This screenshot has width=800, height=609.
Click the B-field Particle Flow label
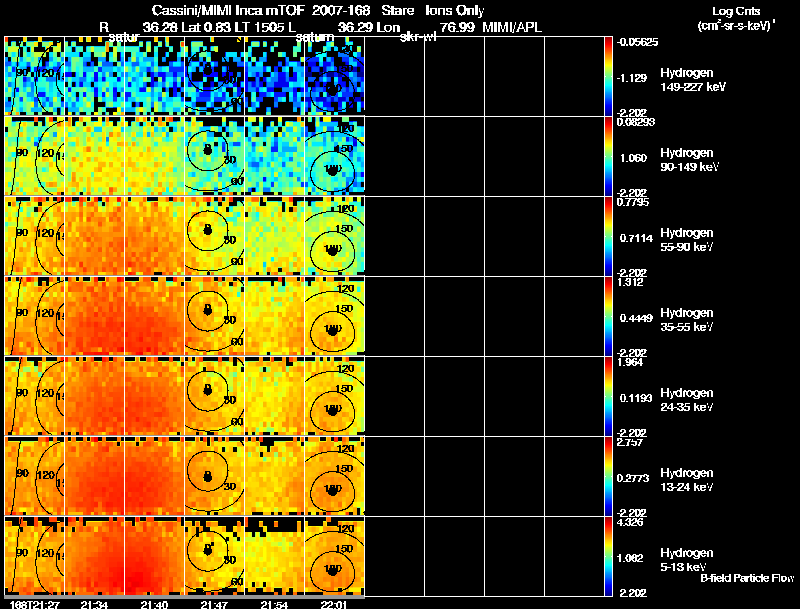(x=747, y=578)
